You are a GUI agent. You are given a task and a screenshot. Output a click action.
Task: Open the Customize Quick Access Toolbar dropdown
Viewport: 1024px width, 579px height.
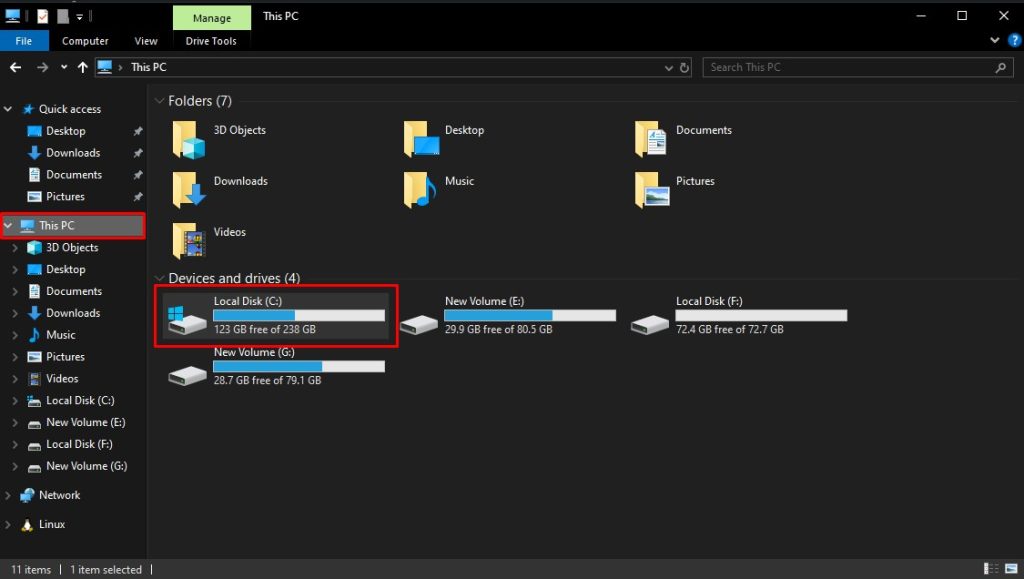pos(77,16)
